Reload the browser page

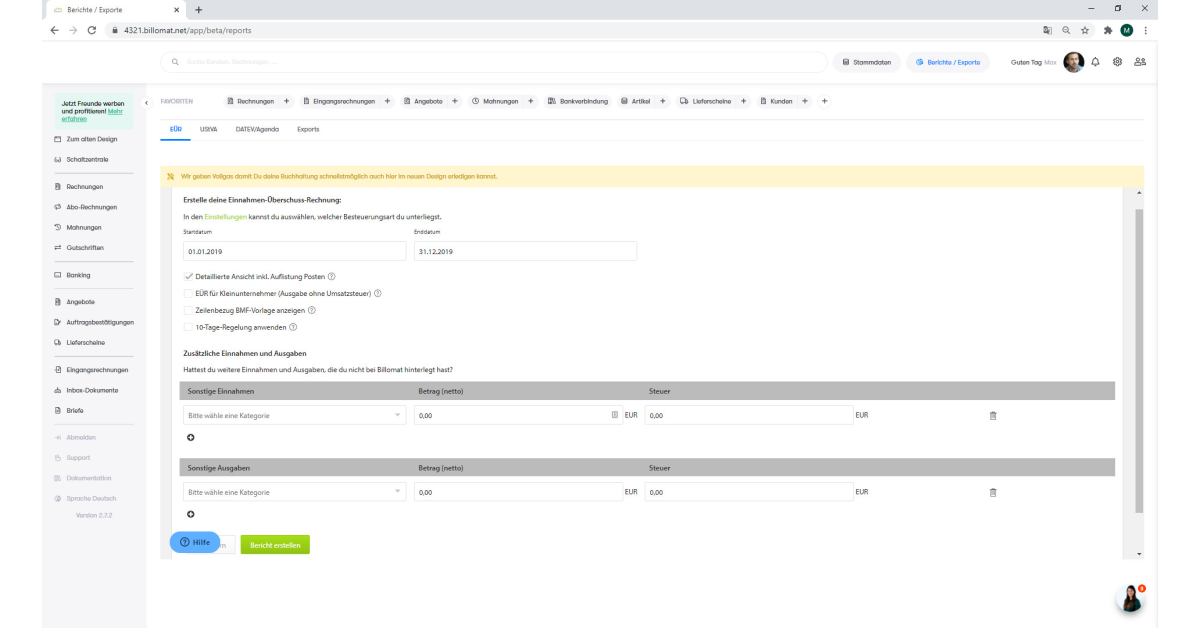(92, 30)
